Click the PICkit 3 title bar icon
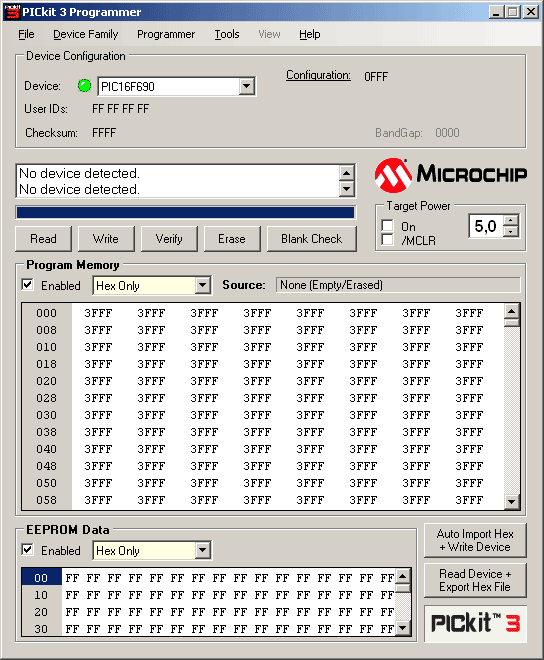544x660 pixels. pos(12,12)
